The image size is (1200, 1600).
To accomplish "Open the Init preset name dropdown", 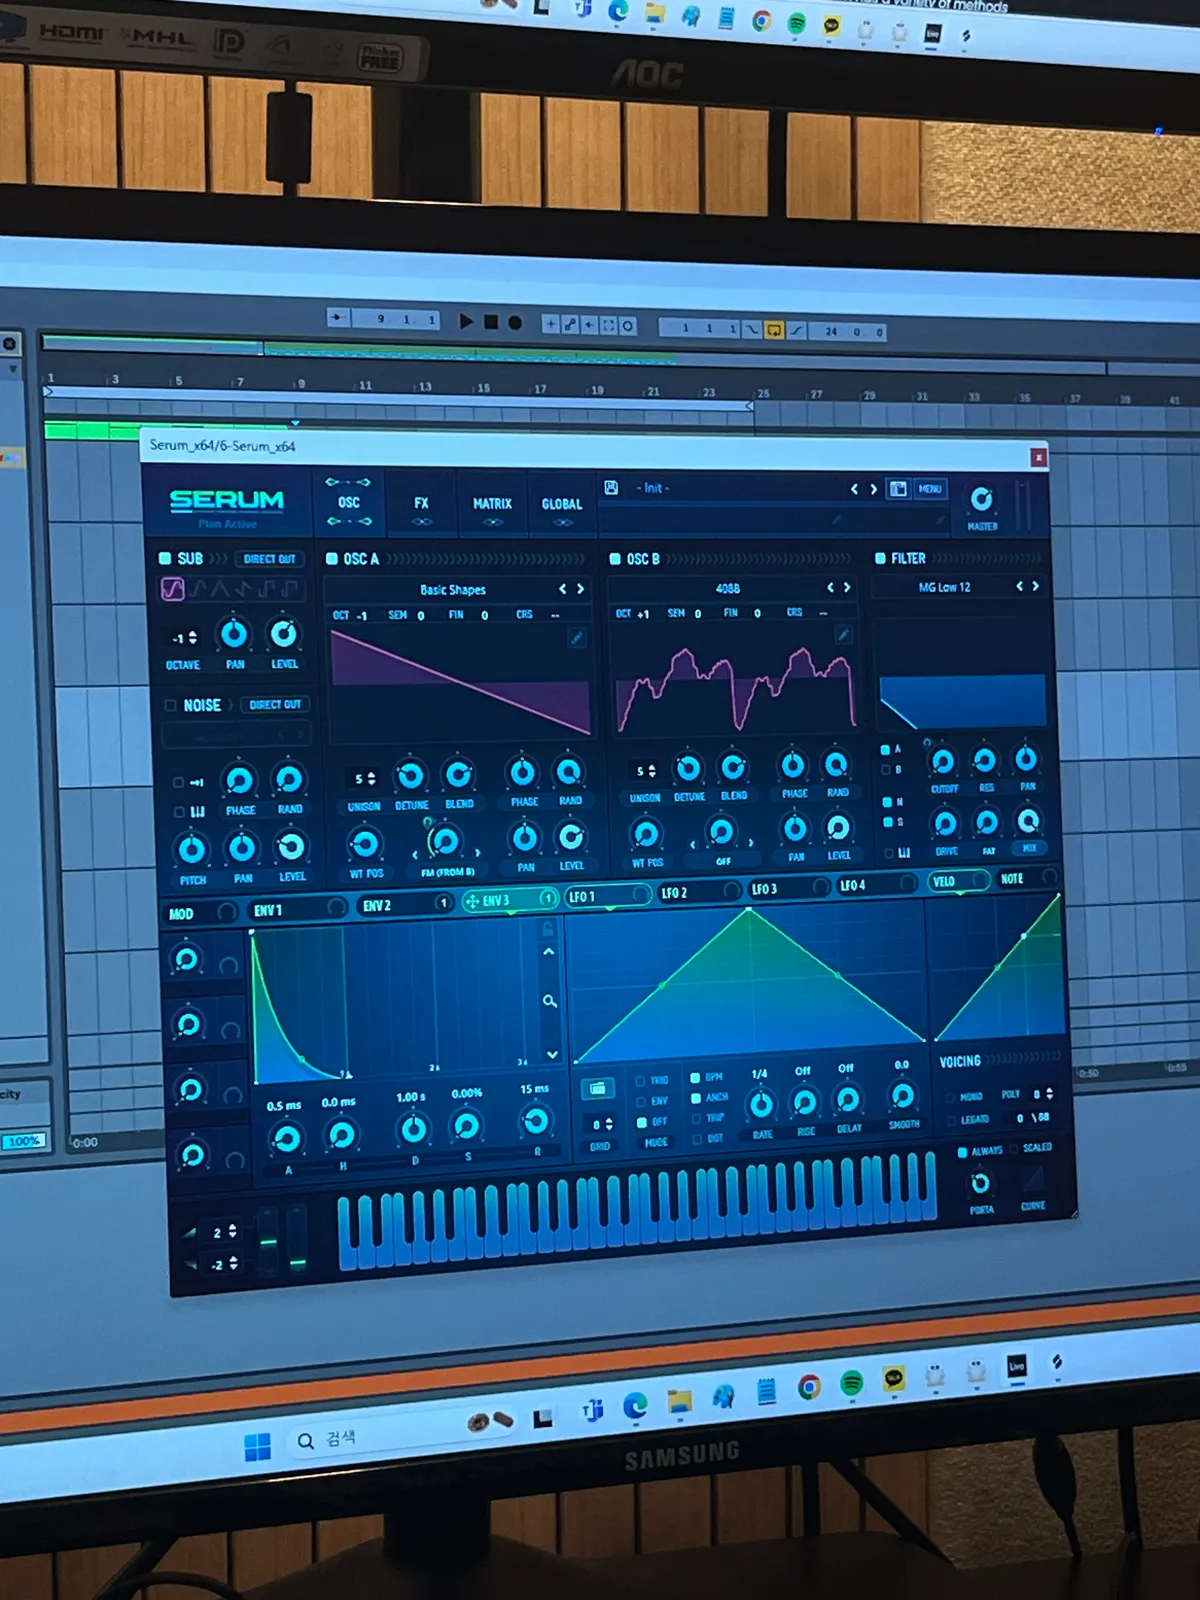I will tap(653, 488).
